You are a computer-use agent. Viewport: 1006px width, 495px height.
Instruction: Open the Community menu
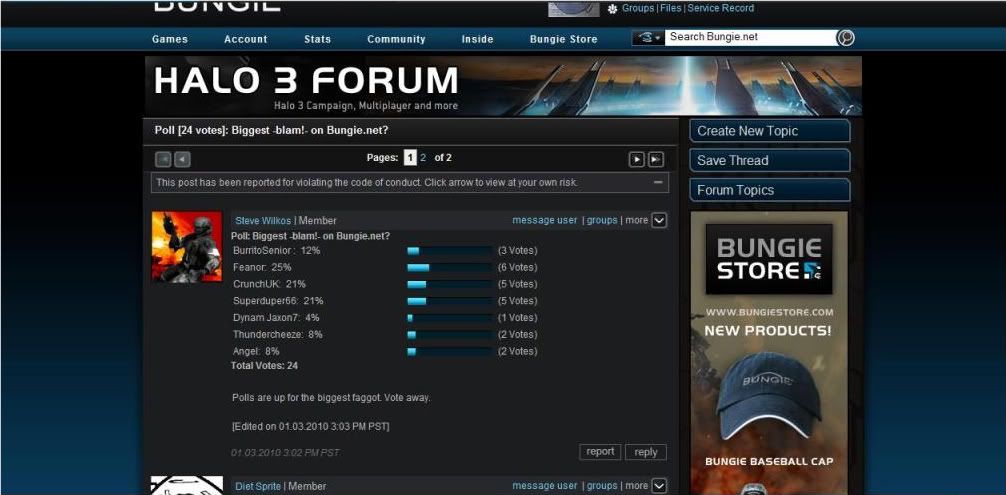tap(396, 39)
